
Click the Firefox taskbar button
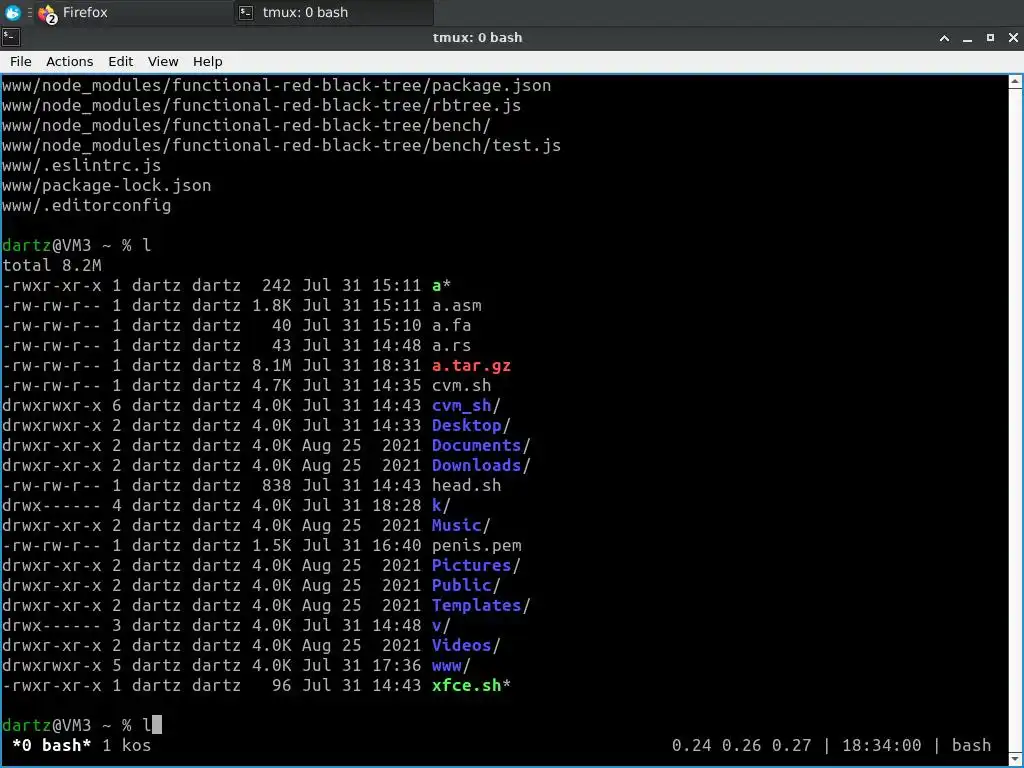tap(134, 12)
